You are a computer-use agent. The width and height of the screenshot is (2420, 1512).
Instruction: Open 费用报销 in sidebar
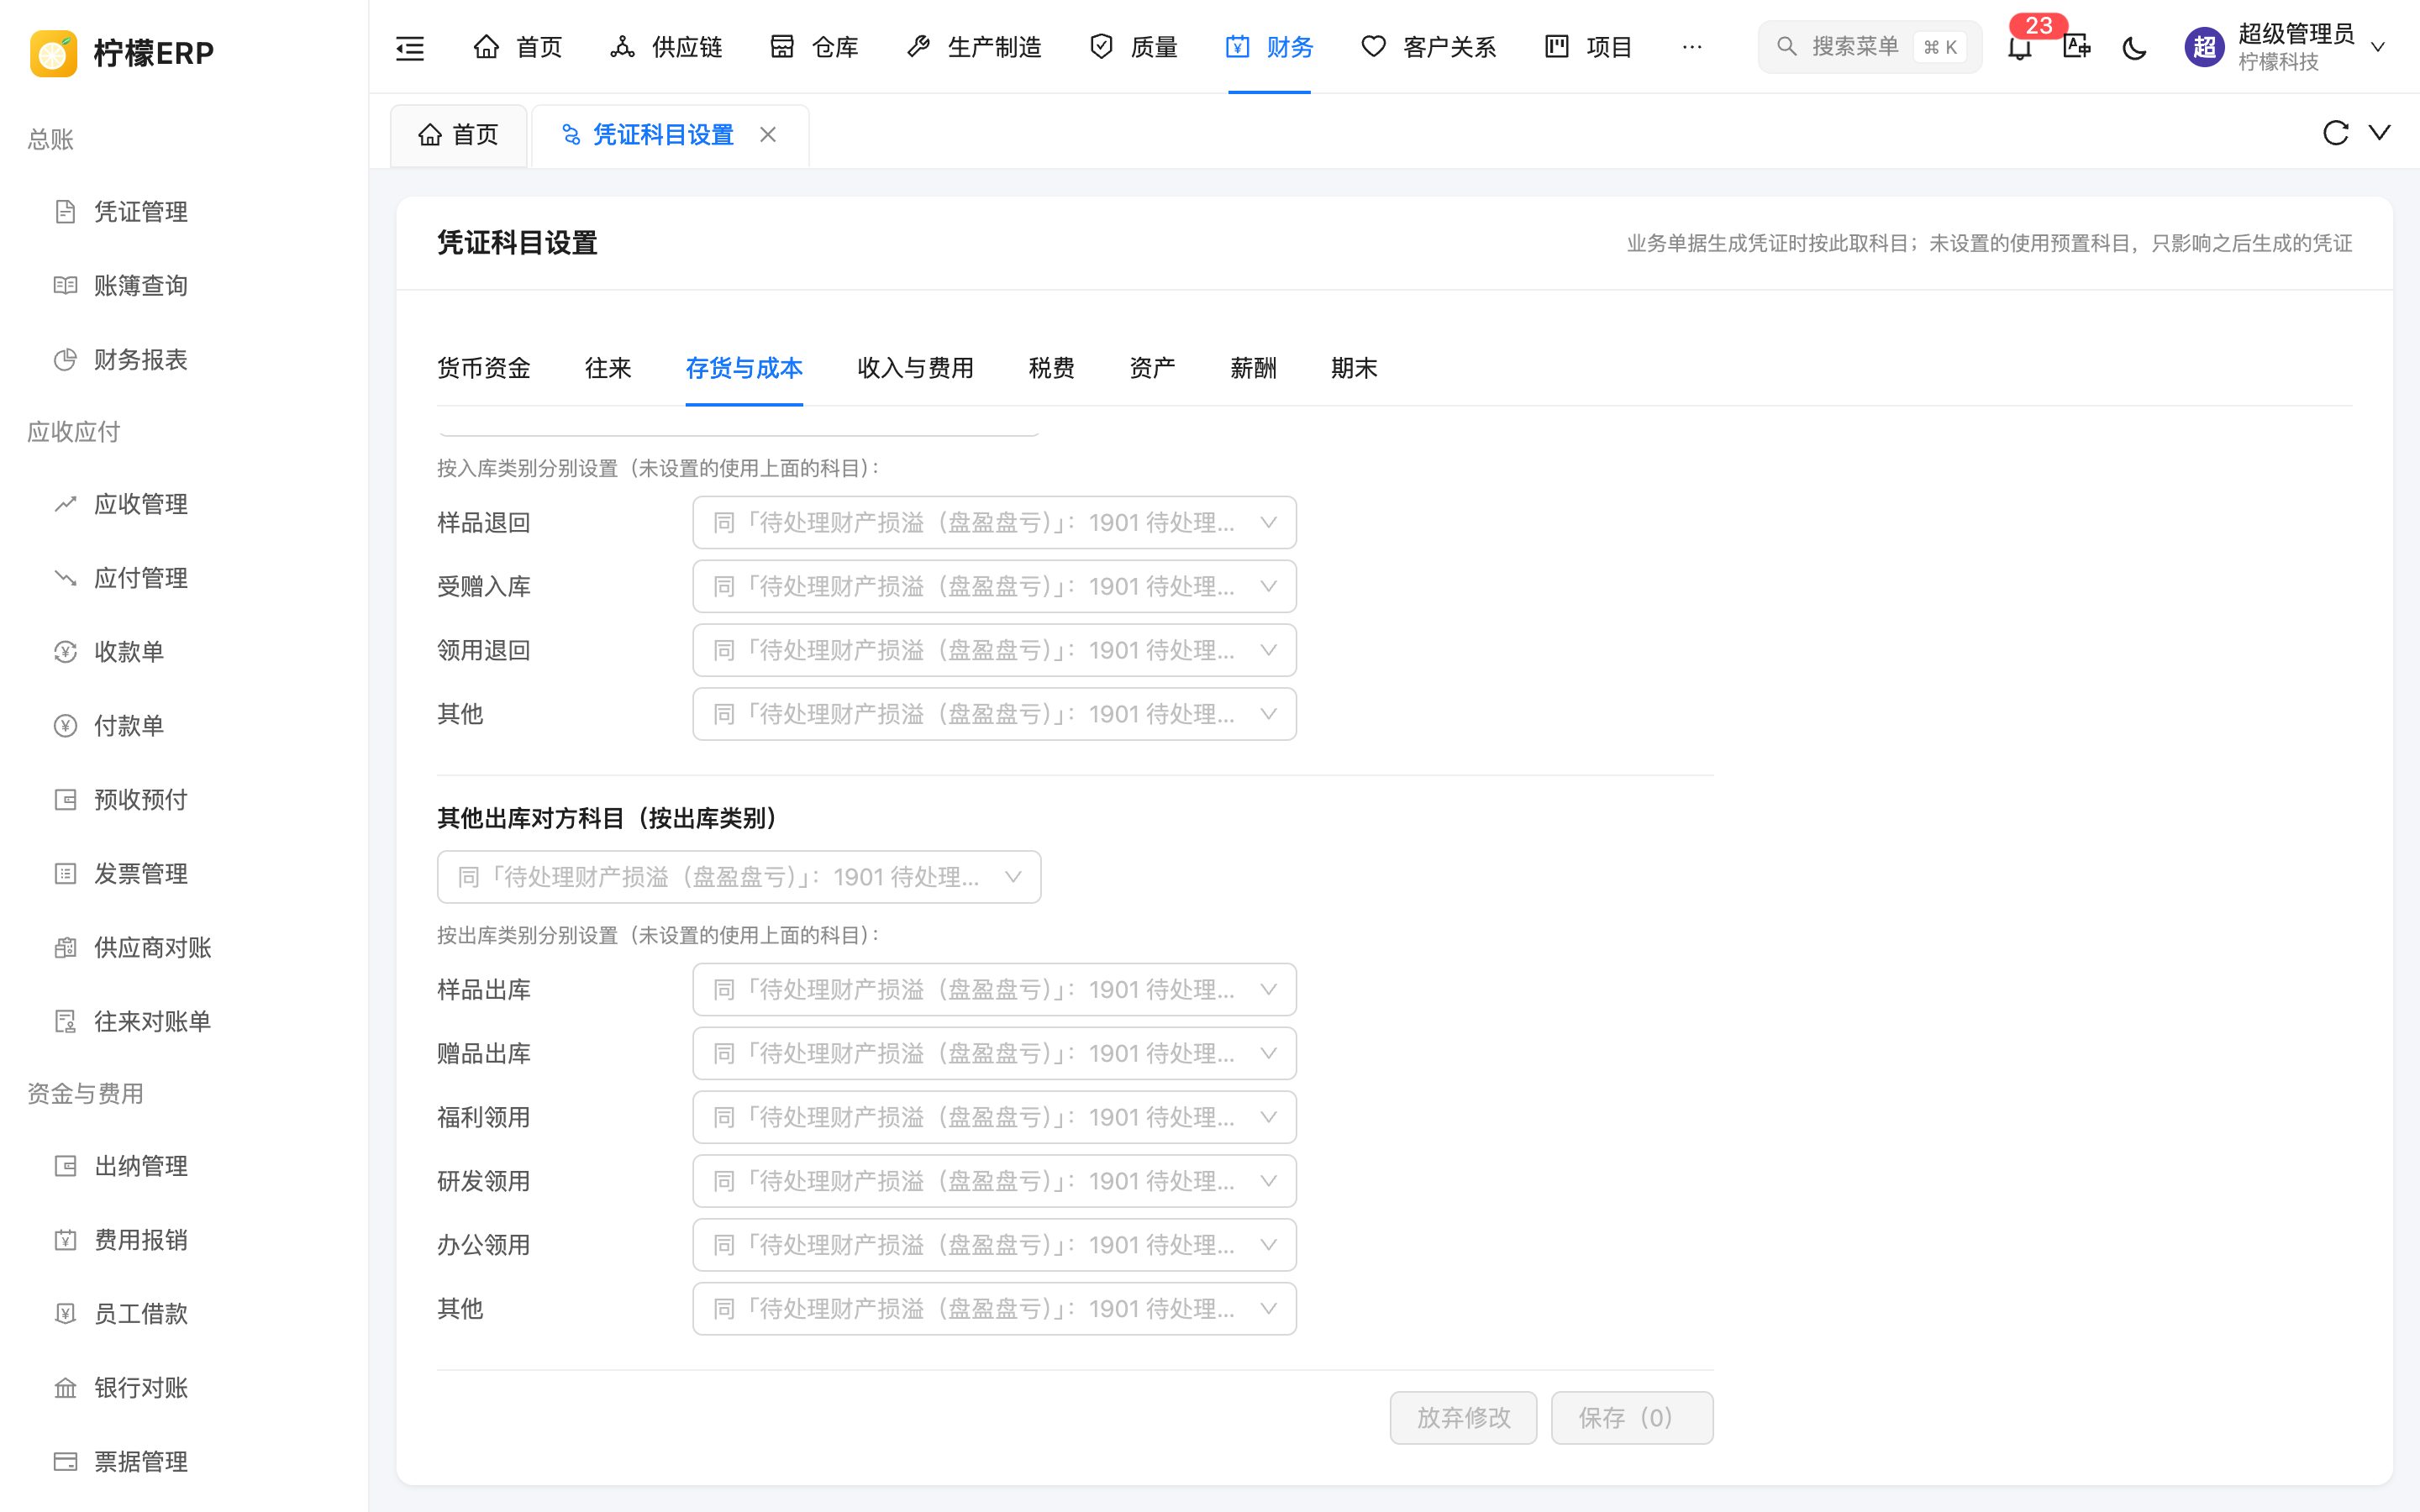[x=141, y=1240]
